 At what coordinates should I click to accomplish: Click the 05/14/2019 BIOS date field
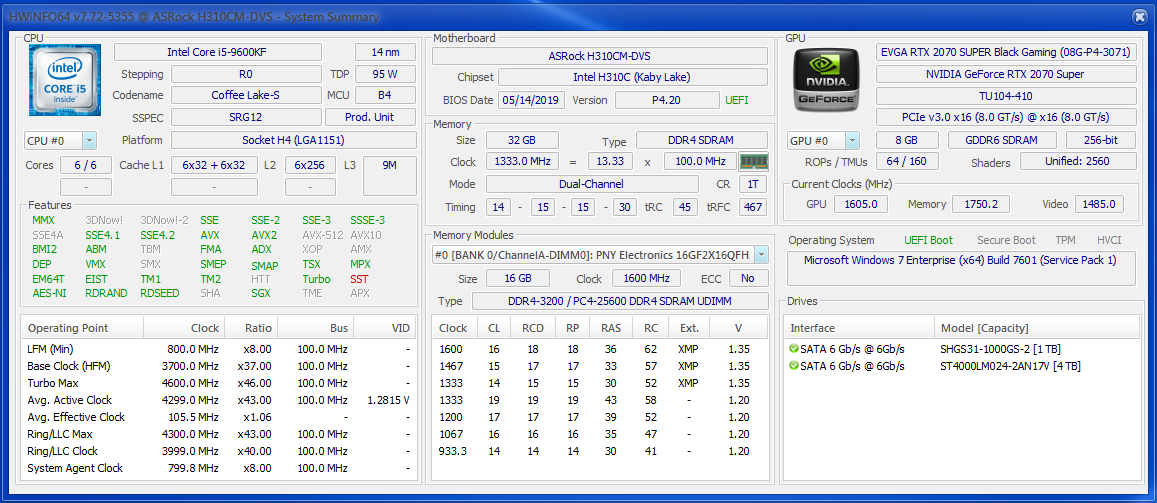[532, 100]
